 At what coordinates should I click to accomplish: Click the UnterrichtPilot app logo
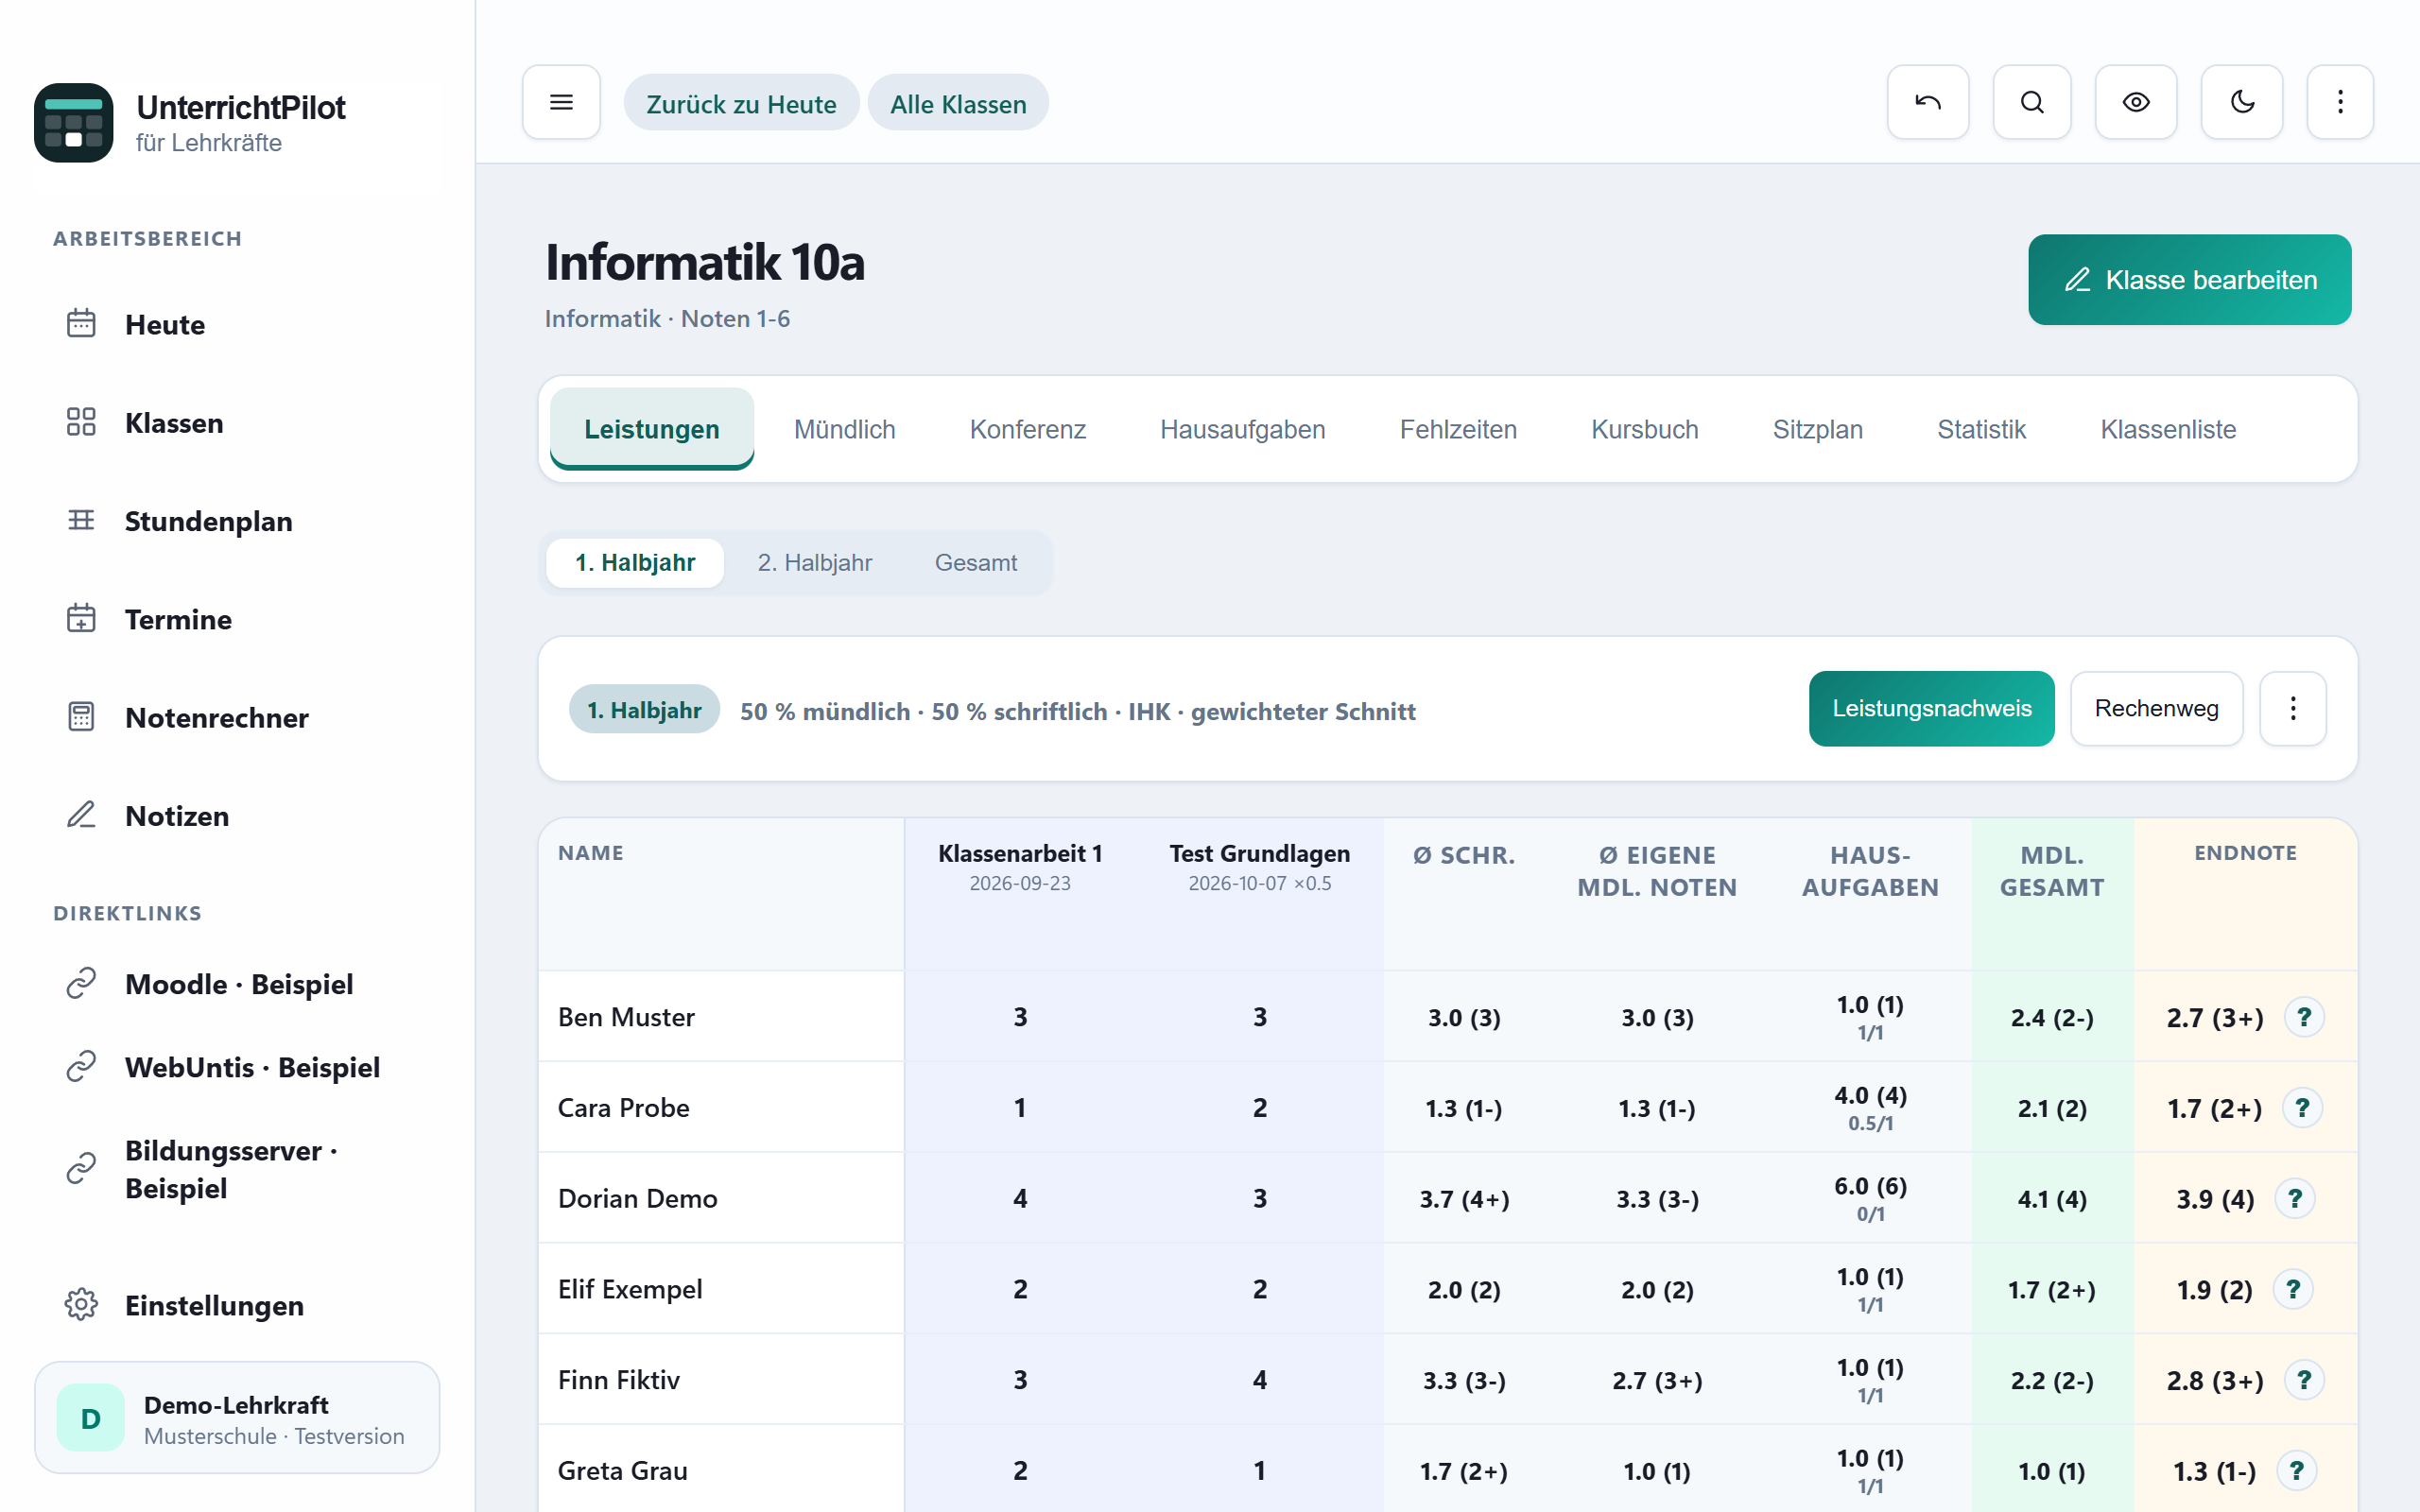[73, 122]
